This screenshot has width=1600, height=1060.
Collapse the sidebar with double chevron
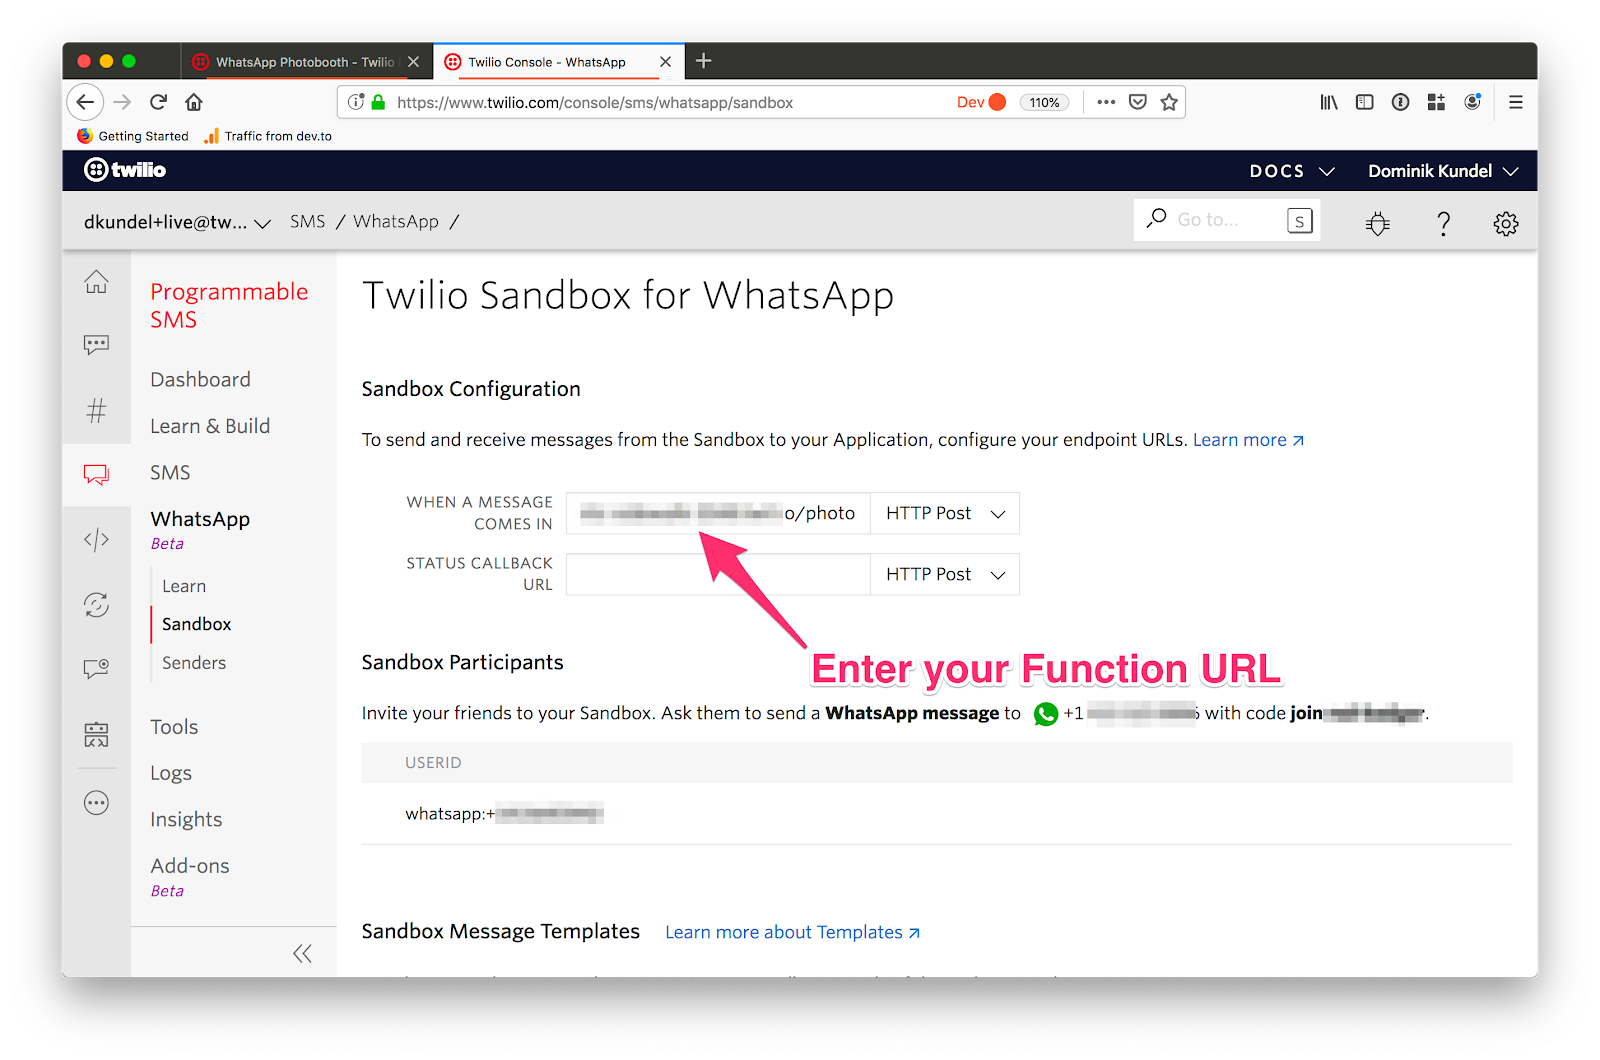(x=302, y=953)
